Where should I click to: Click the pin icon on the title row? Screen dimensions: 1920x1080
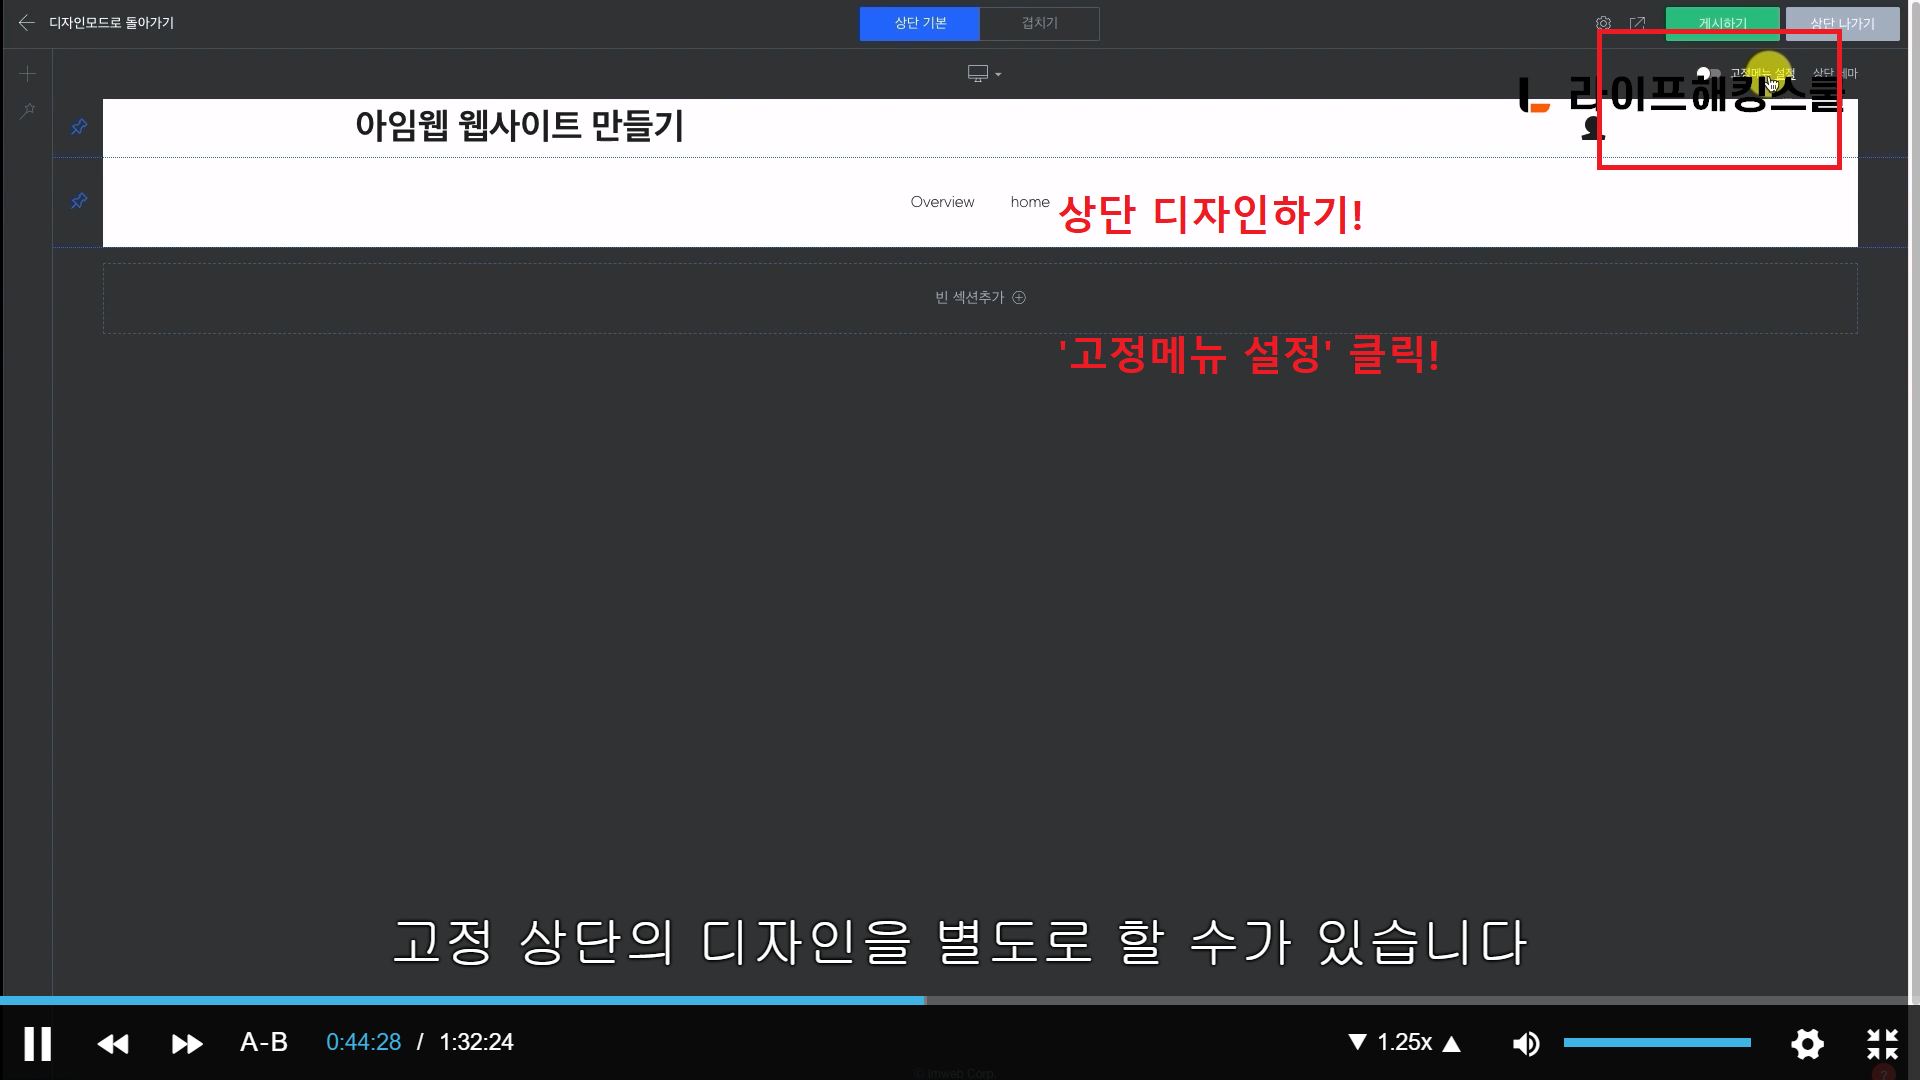[79, 127]
